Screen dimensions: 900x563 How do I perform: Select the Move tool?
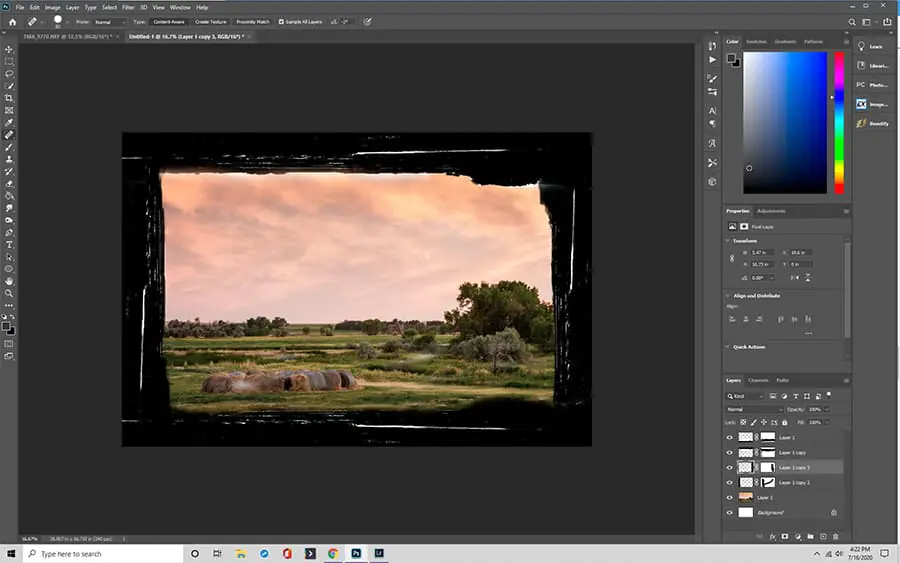[x=9, y=49]
